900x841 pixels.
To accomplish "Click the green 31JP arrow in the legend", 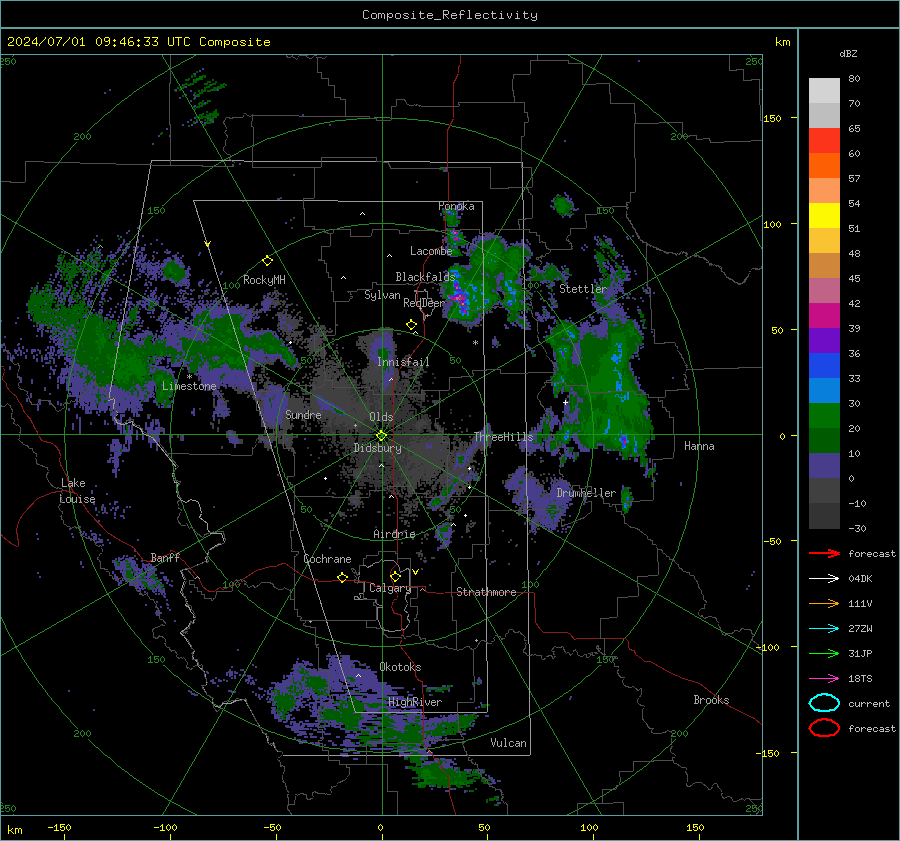I will pos(824,653).
